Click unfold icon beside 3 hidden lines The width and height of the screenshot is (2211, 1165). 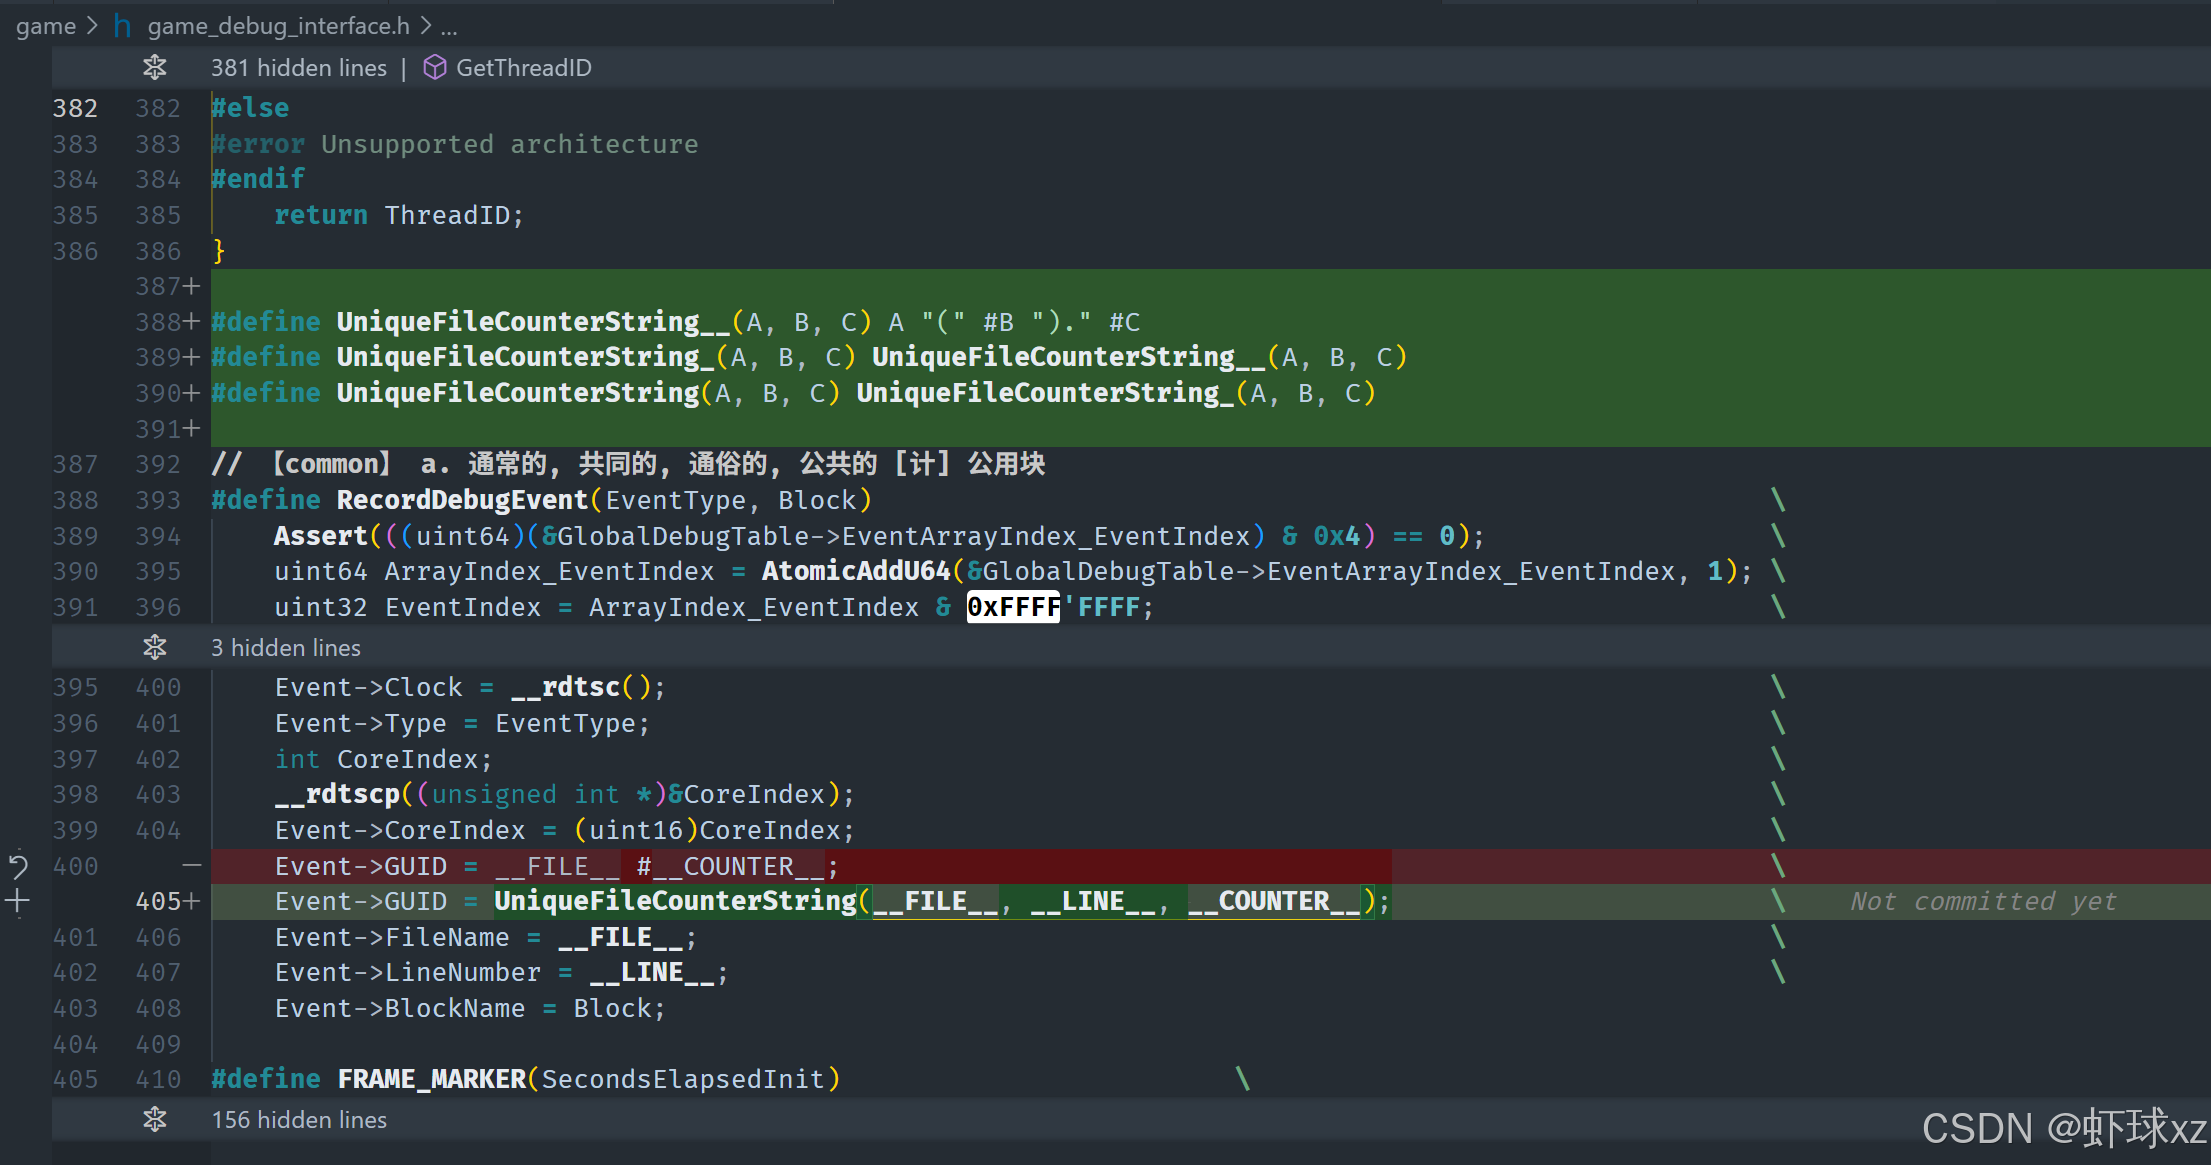tap(155, 647)
